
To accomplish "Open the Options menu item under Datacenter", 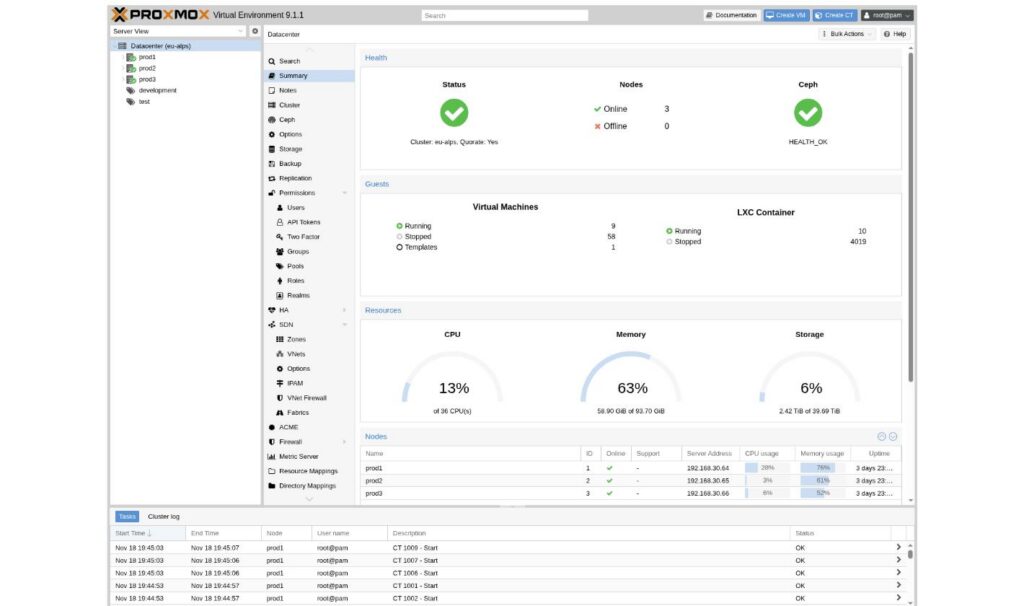I will pos(310,135).
